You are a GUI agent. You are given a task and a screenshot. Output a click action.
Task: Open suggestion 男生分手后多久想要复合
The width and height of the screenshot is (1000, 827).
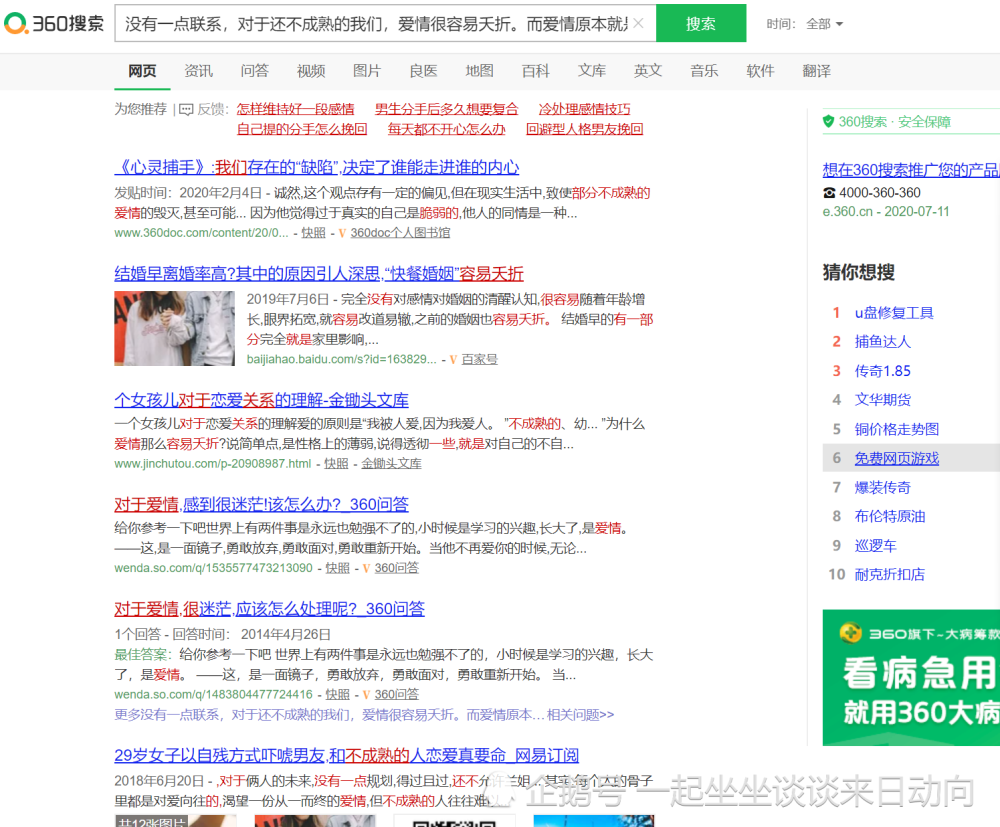coord(446,109)
